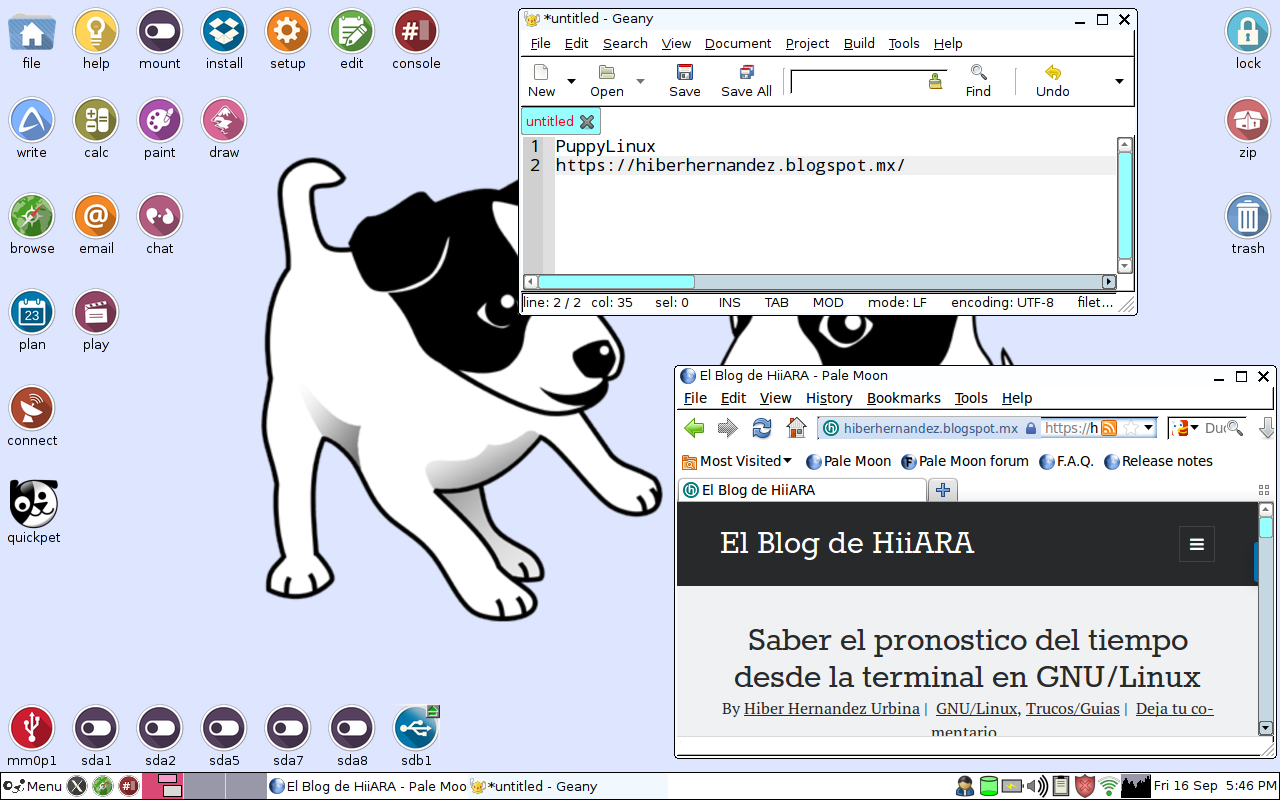Click the Geany vertical scrollbar down arrow
1280x800 pixels.
pyautogui.click(x=1125, y=266)
